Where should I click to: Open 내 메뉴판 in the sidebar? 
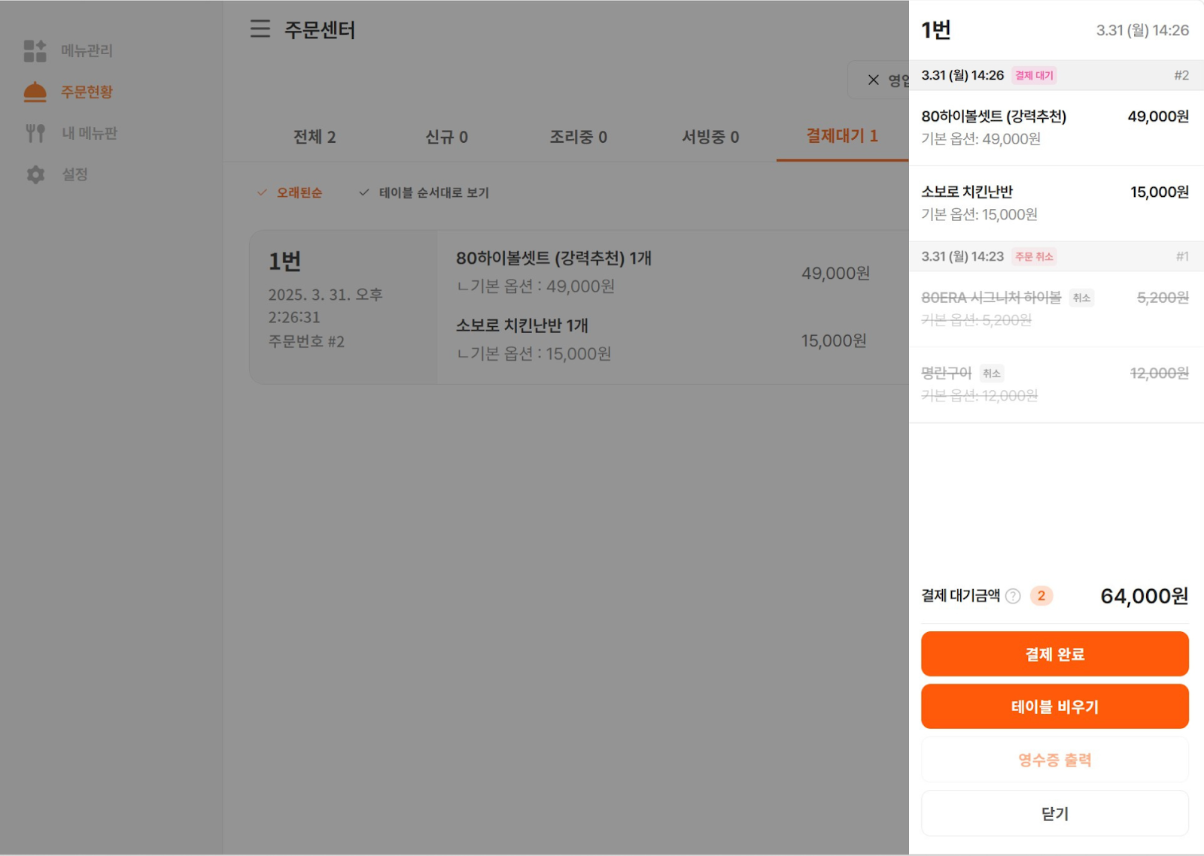click(x=89, y=133)
